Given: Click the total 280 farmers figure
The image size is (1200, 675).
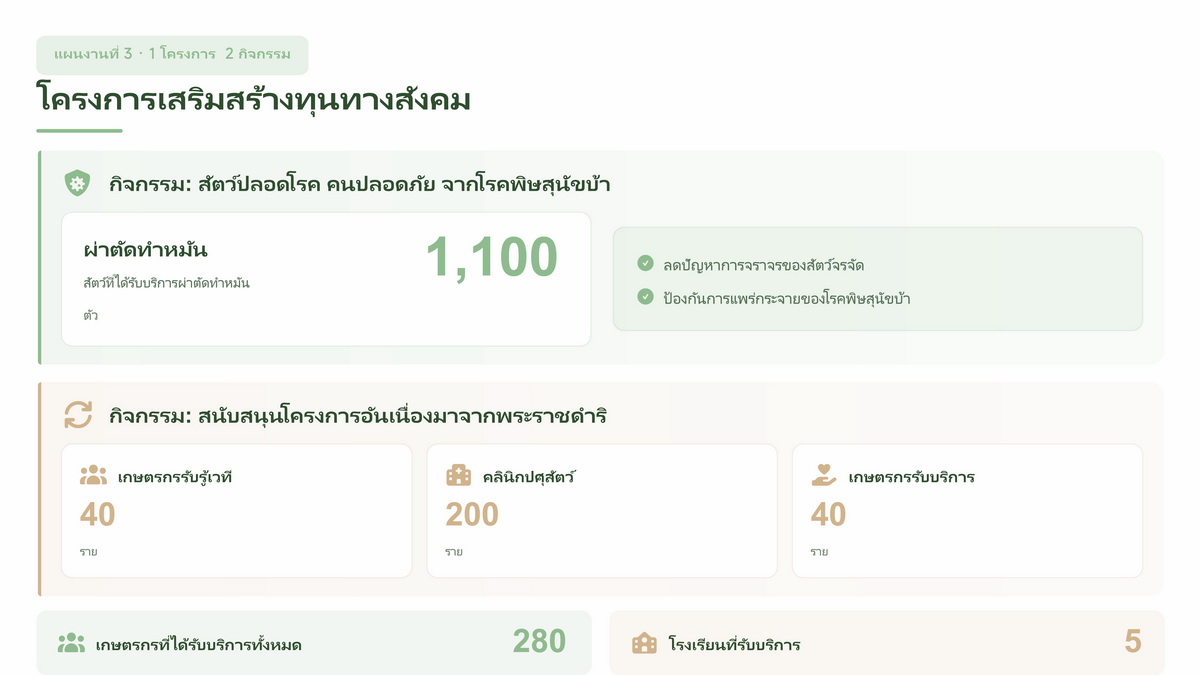Looking at the screenshot, I should [x=539, y=642].
